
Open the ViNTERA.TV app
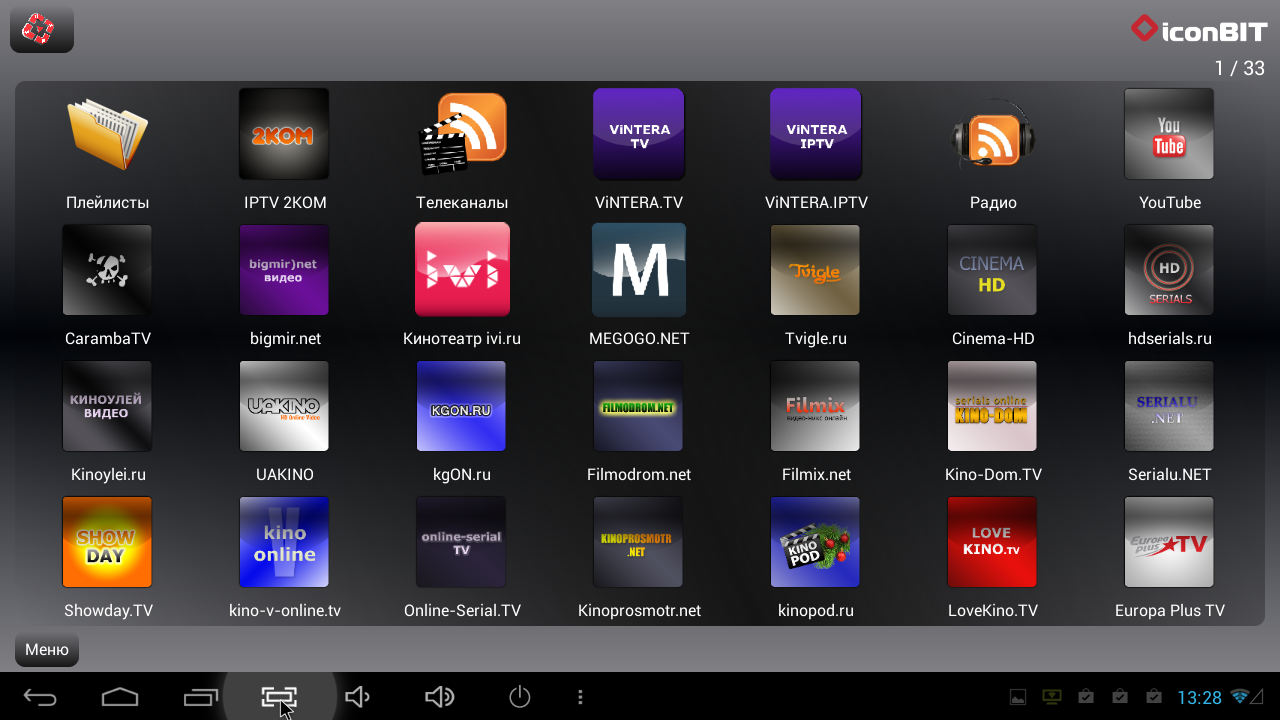[638, 134]
